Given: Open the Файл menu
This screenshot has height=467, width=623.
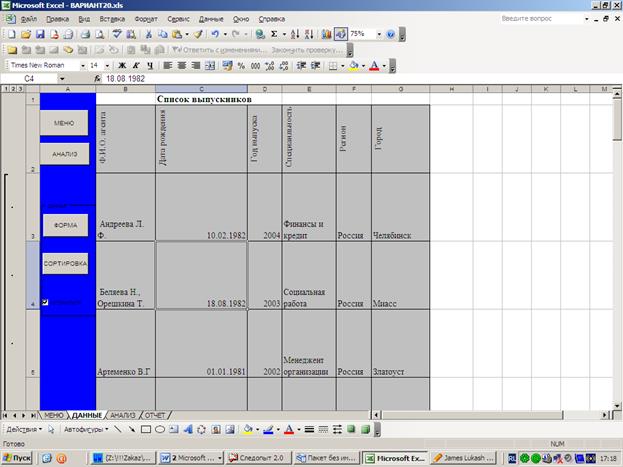Looking at the screenshot, I should point(29,19).
